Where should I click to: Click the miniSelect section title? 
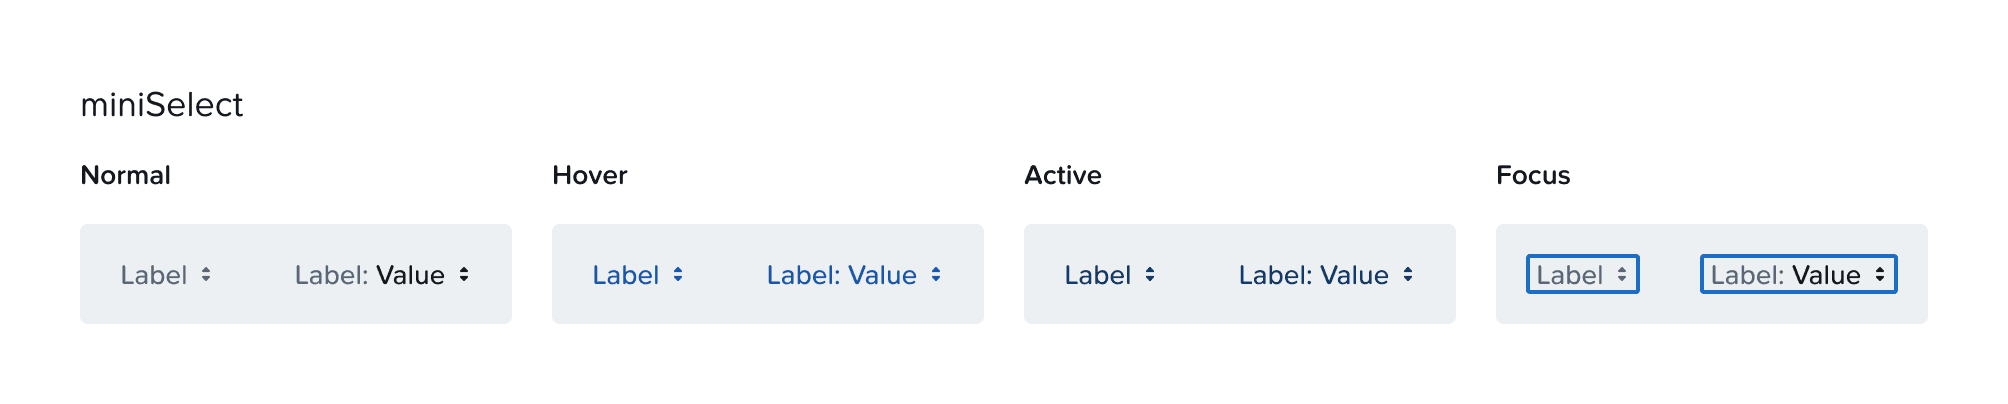162,105
